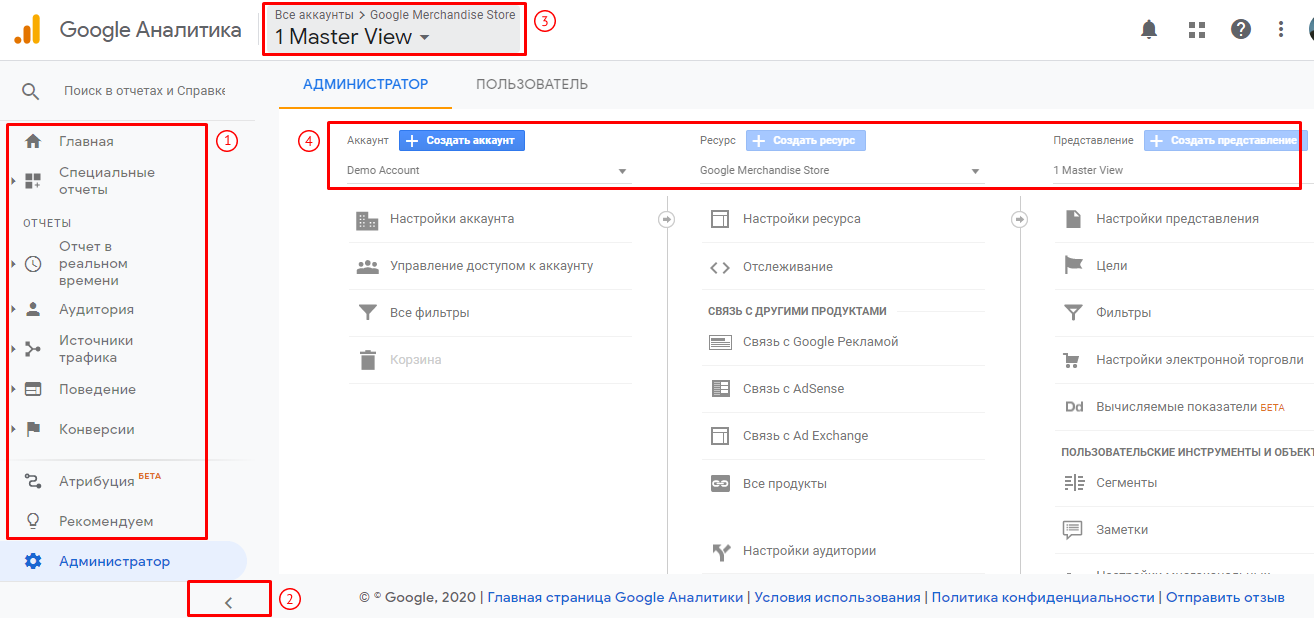Click the Связь с AdSense icon
The image size is (1314, 618).
click(x=720, y=389)
